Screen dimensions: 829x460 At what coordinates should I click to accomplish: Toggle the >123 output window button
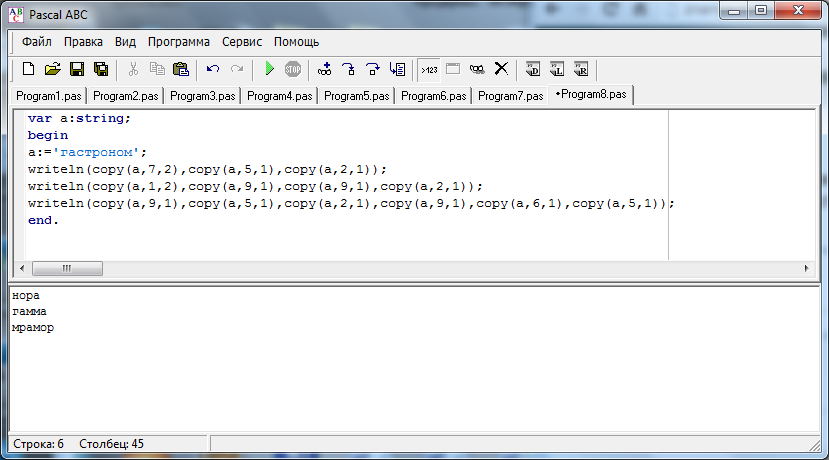click(429, 70)
